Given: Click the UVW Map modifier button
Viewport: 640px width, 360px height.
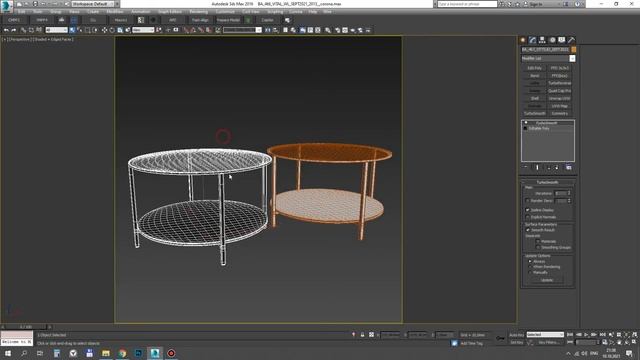Looking at the screenshot, I should click(x=560, y=106).
